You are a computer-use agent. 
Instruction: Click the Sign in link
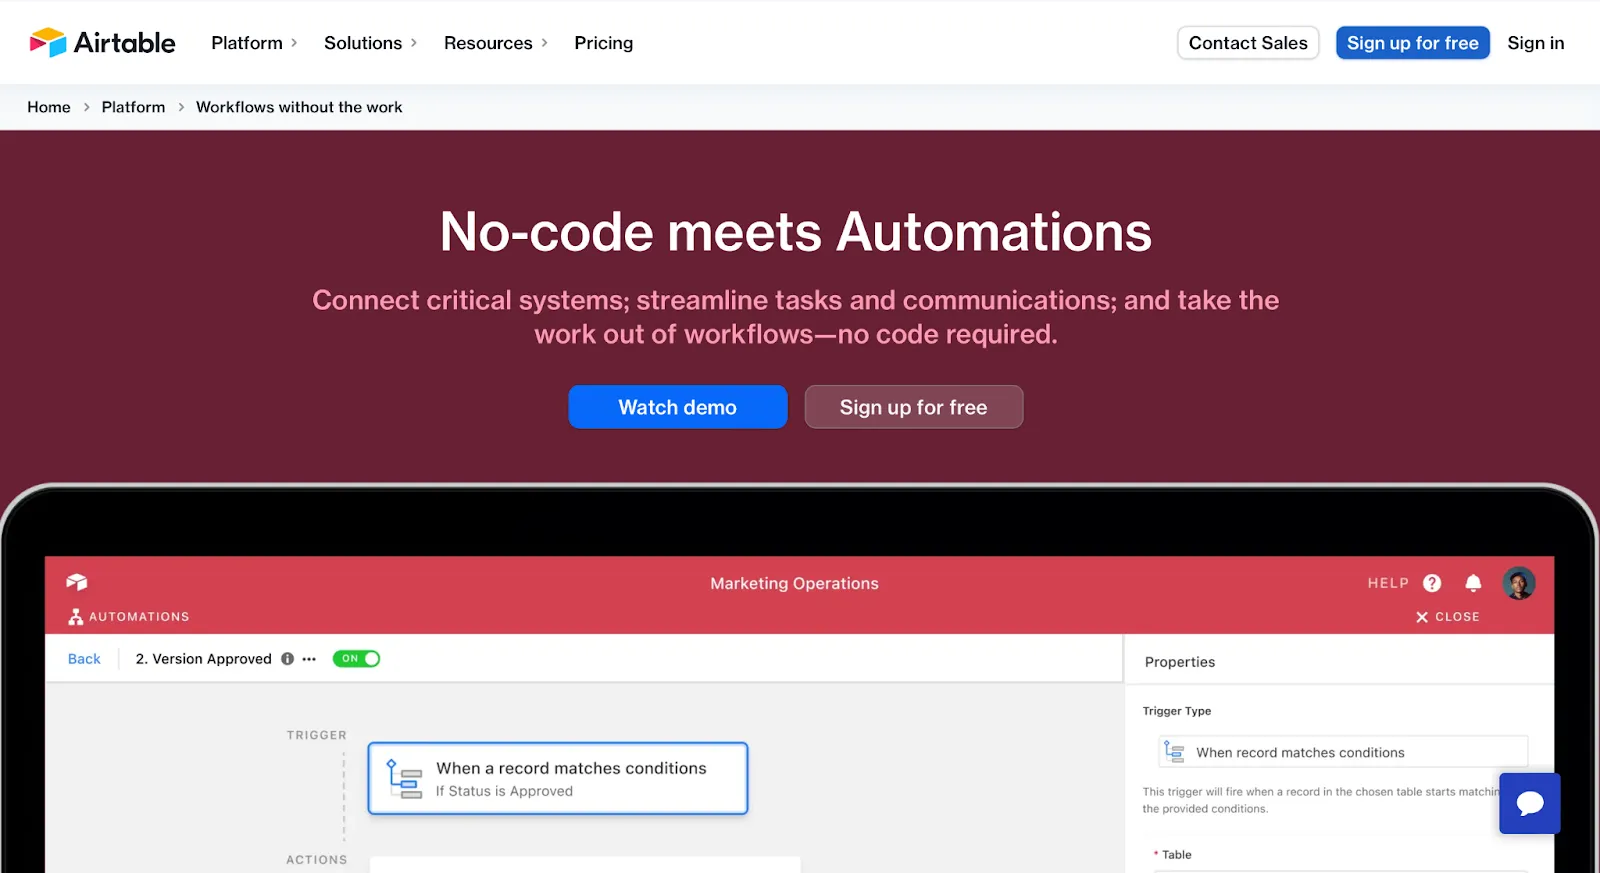[x=1535, y=43]
